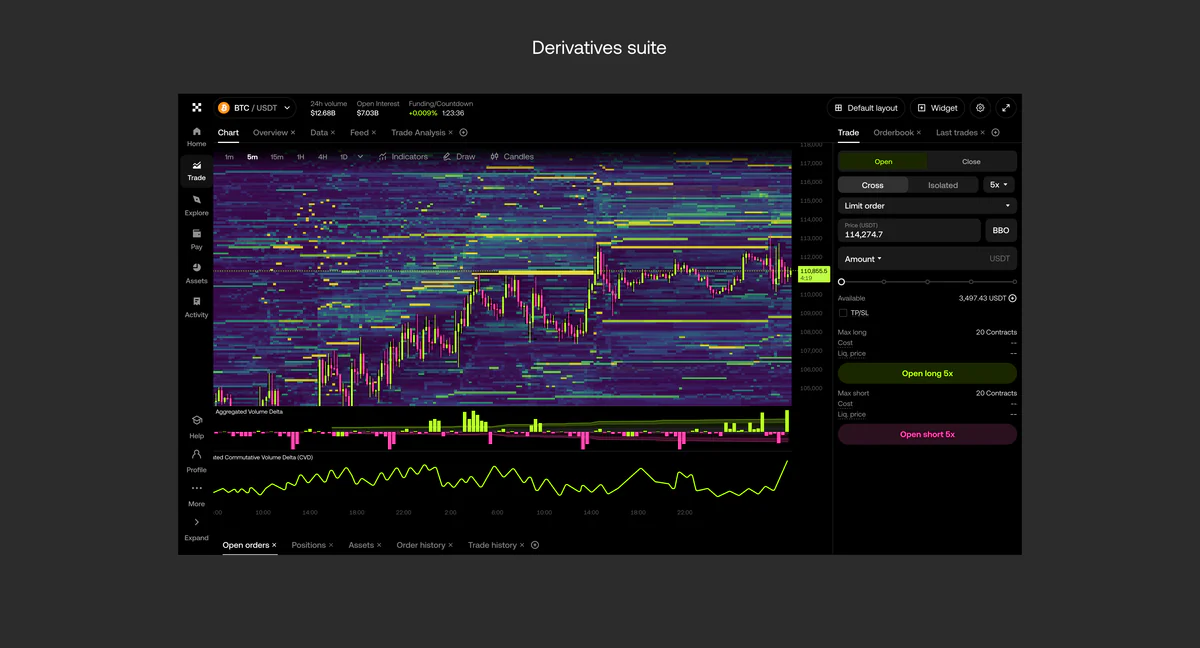
Task: Go to Home in the sidebar
Action: click(196, 137)
